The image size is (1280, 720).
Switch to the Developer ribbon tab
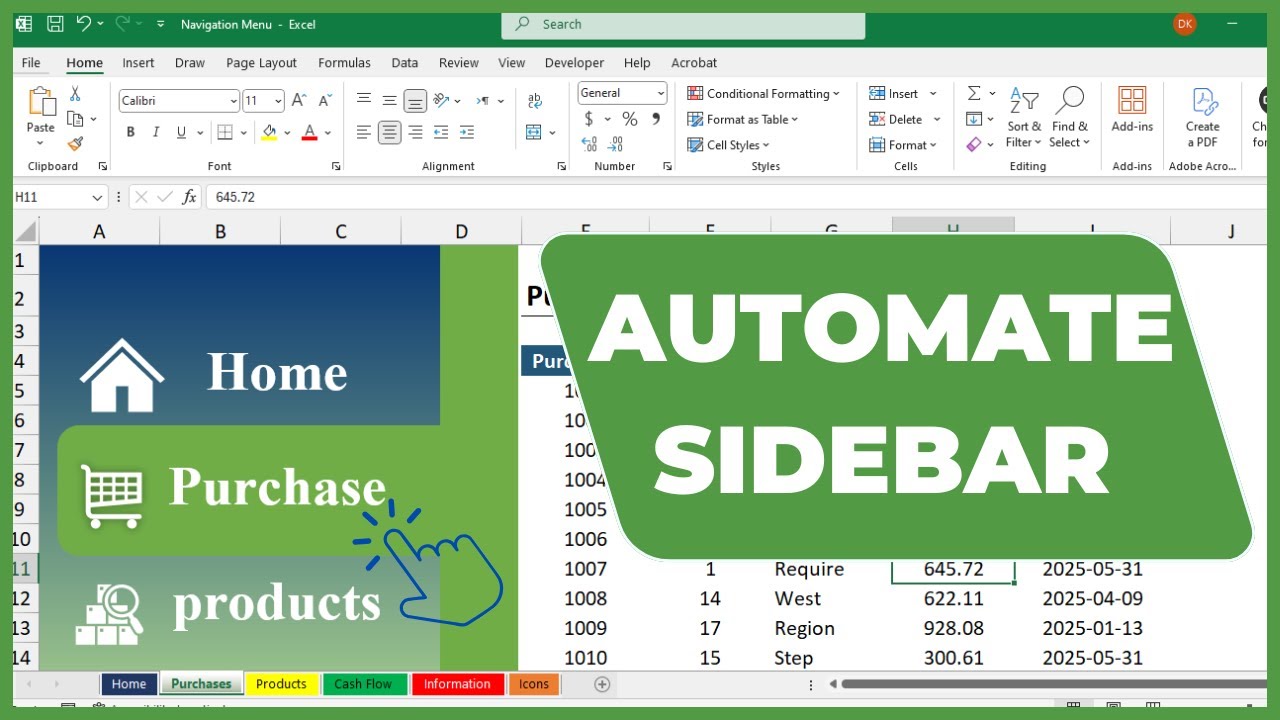pyautogui.click(x=574, y=62)
